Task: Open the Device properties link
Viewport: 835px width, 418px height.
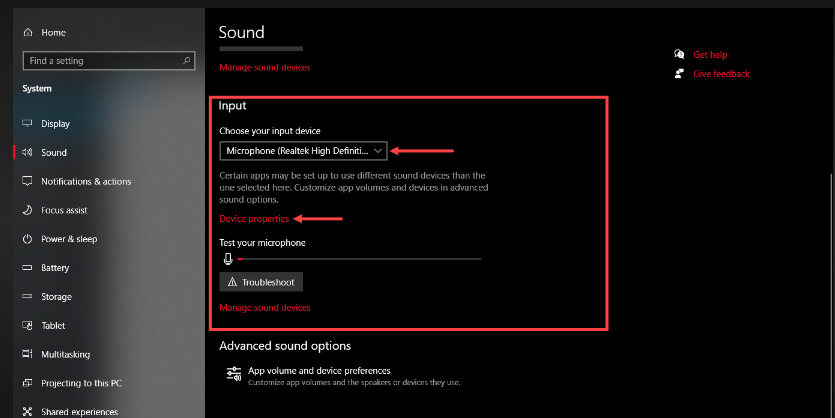Action: 254,218
